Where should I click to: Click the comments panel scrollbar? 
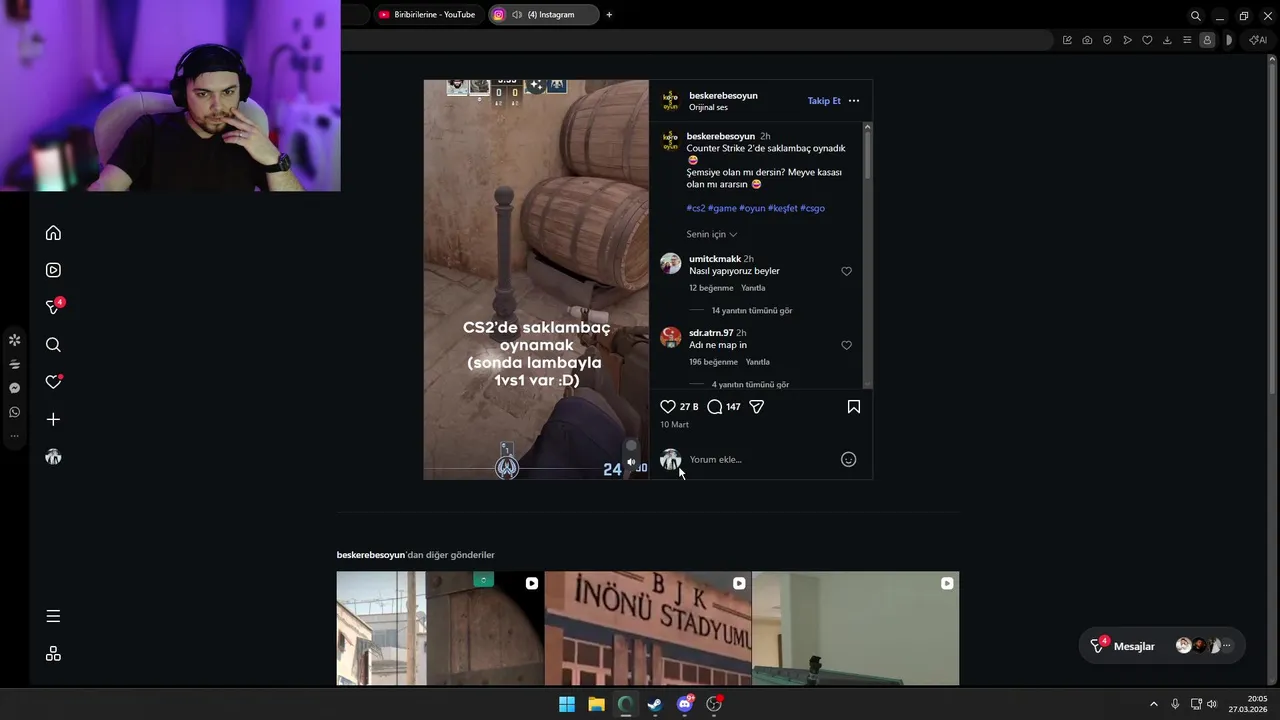(x=868, y=155)
